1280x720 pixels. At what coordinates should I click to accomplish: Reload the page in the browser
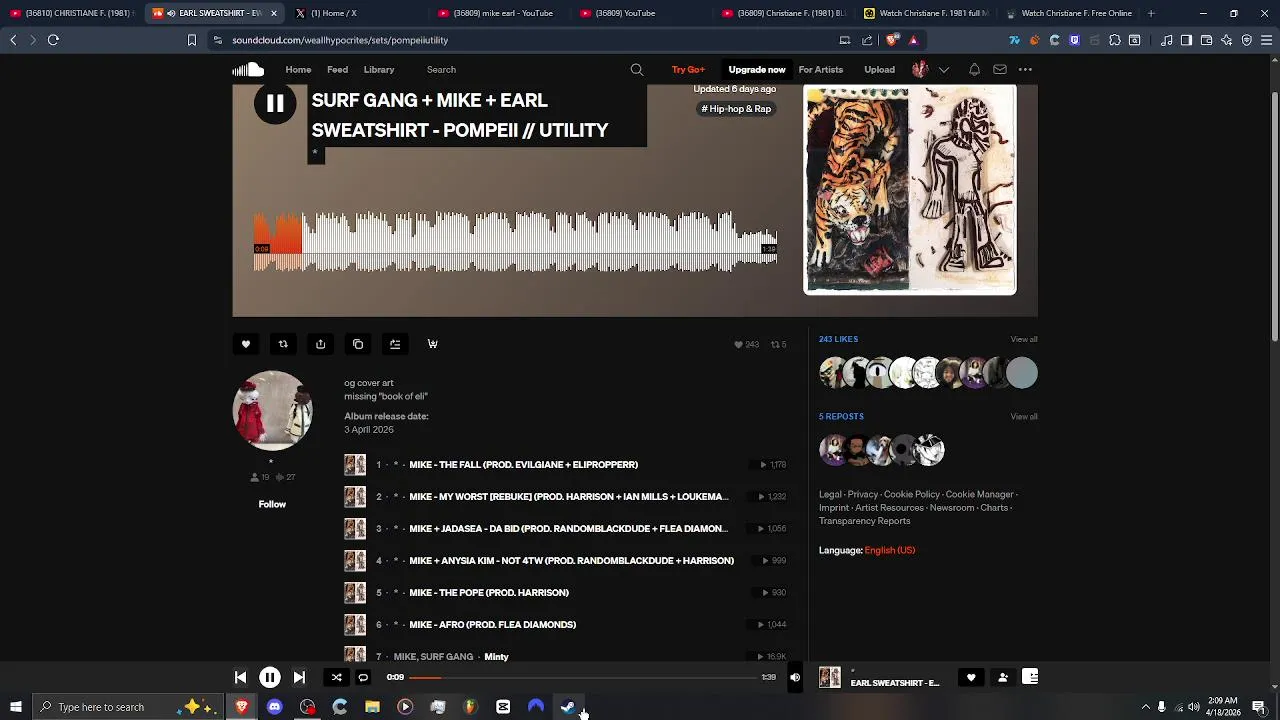pos(53,40)
